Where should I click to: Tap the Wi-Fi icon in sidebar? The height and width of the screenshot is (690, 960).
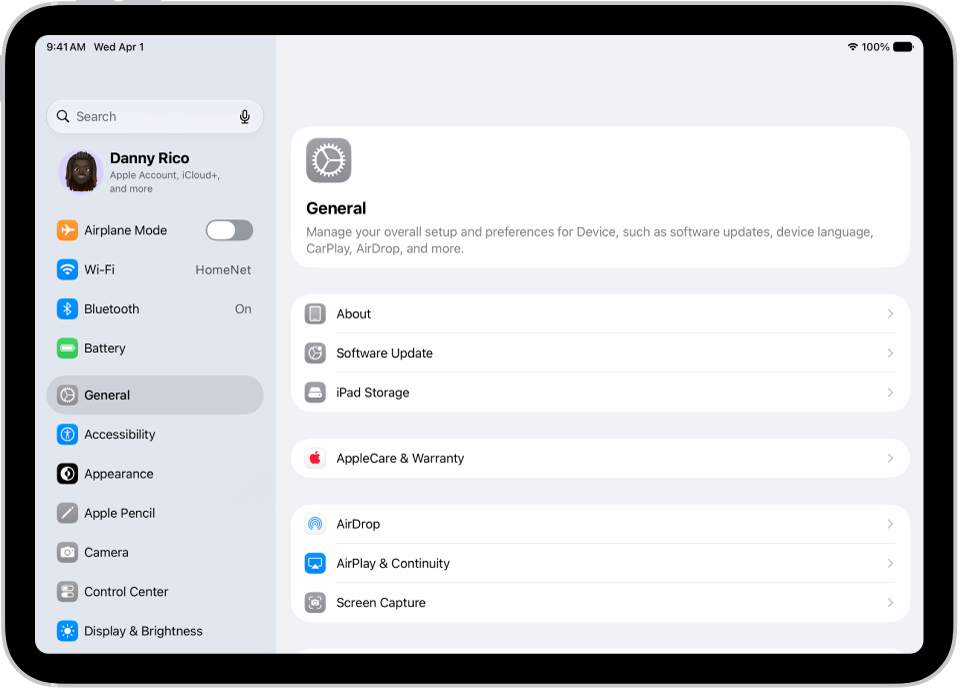point(67,269)
